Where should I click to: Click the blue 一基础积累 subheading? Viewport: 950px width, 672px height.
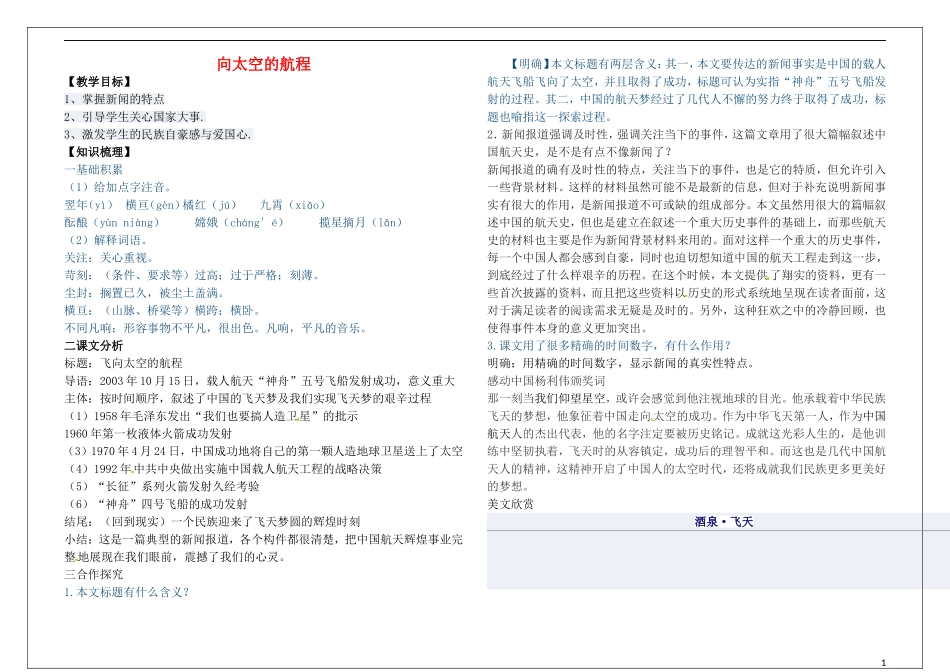(x=94, y=170)
